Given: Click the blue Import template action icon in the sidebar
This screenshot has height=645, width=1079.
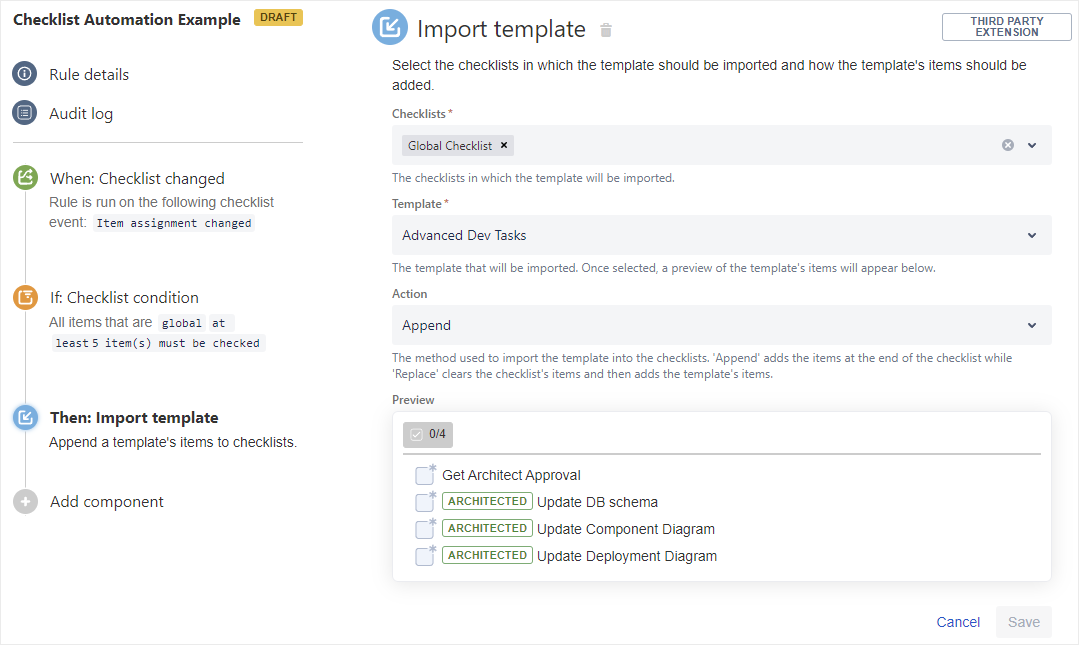Looking at the screenshot, I should (25, 417).
